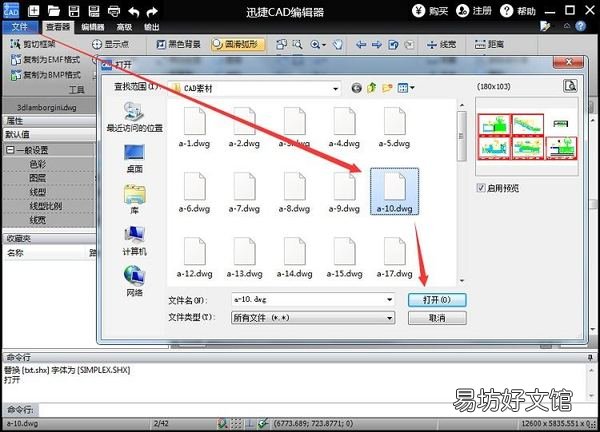Click the New file icon in title bar
The width and height of the screenshot is (600, 432).
[x=34, y=11]
